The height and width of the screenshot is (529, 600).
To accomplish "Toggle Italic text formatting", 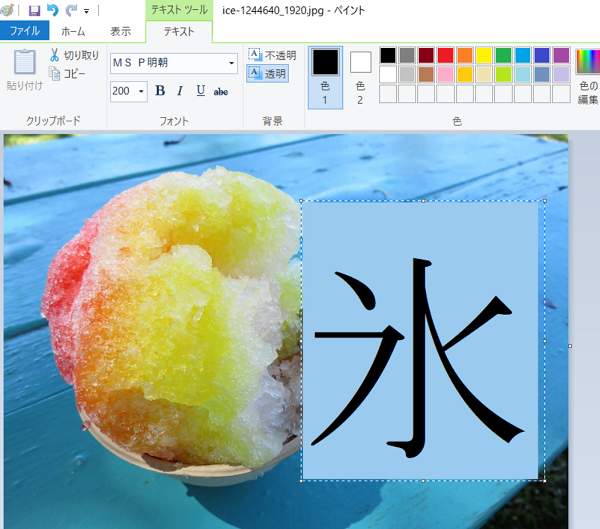I will click(x=180, y=91).
